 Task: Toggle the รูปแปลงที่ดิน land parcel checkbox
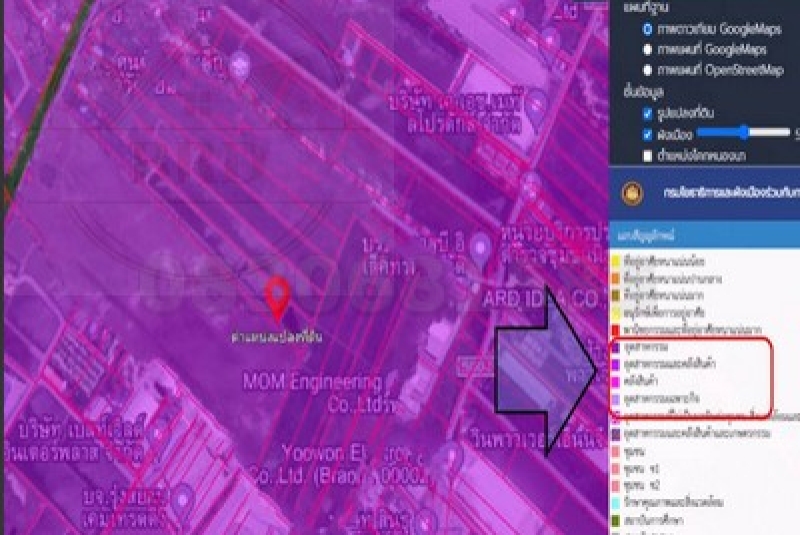648,113
